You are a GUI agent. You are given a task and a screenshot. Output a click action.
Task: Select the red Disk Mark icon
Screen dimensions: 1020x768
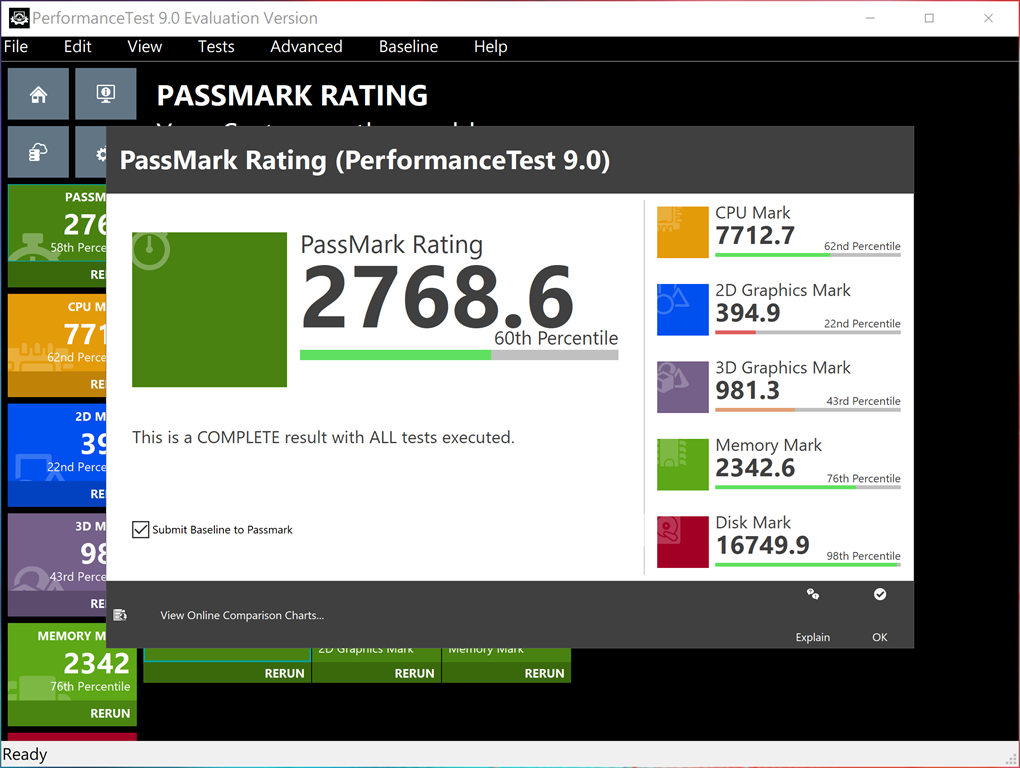coord(682,542)
